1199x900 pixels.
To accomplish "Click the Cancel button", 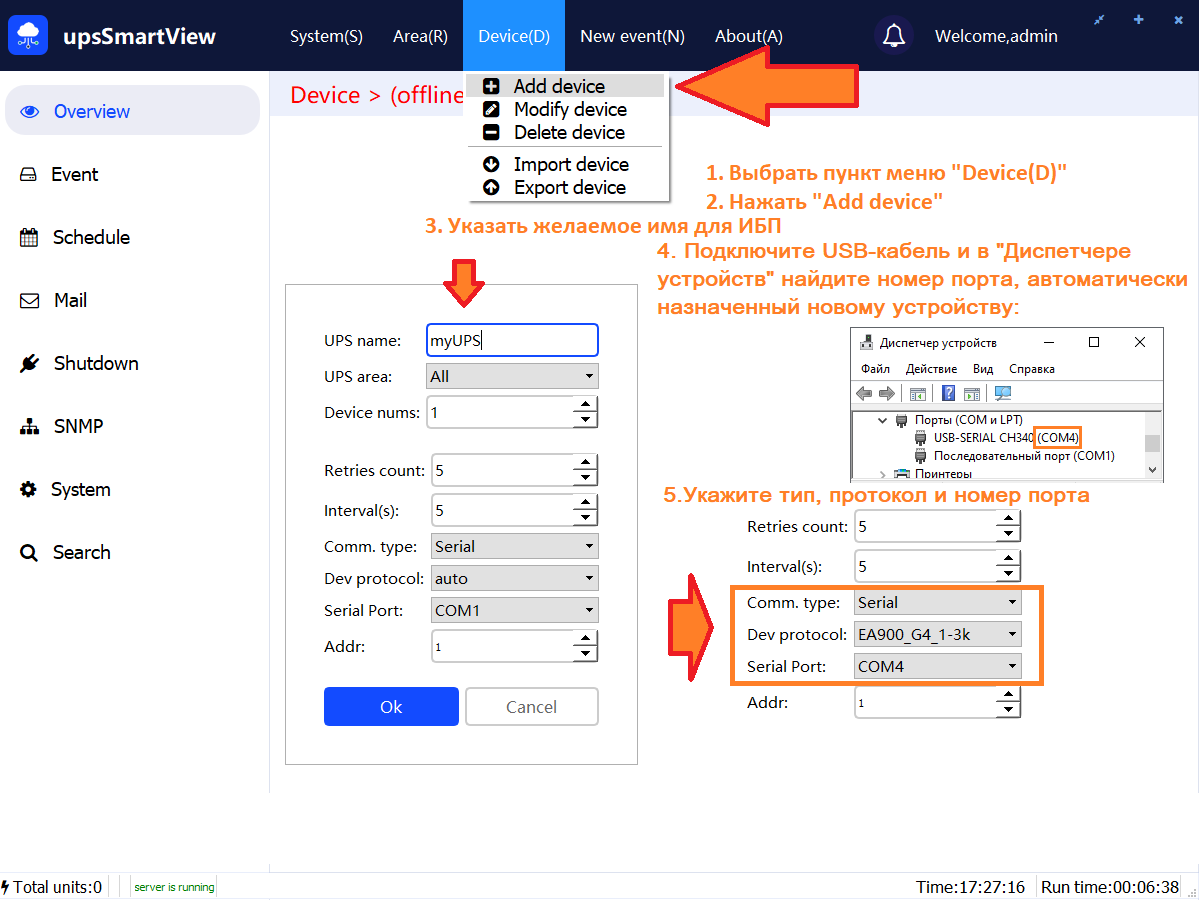I will [531, 707].
